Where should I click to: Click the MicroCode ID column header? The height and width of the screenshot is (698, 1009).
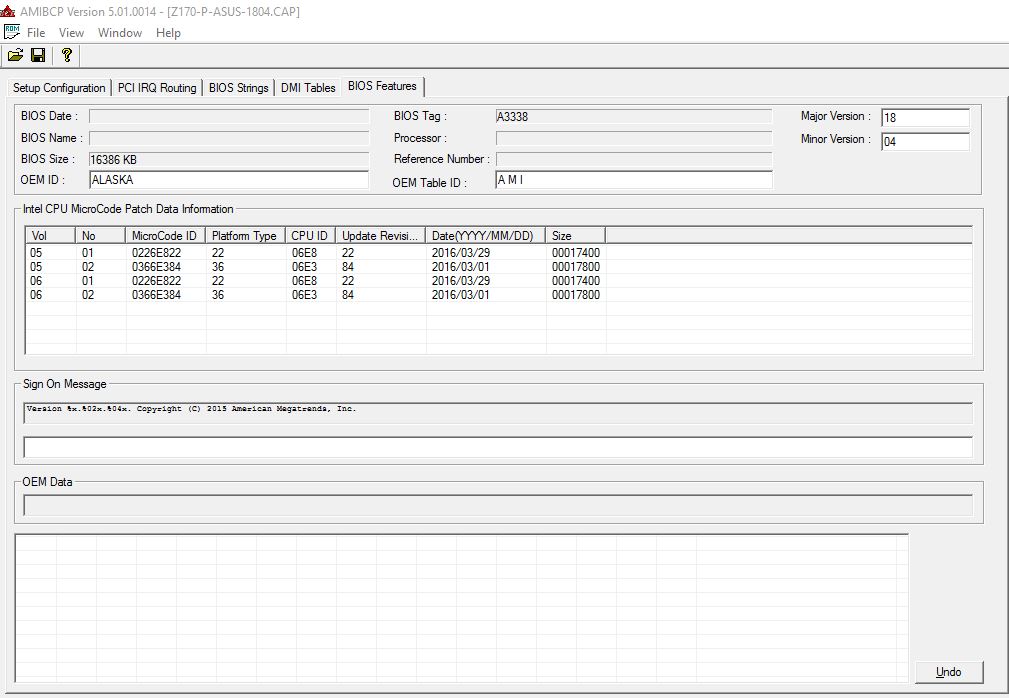[165, 235]
